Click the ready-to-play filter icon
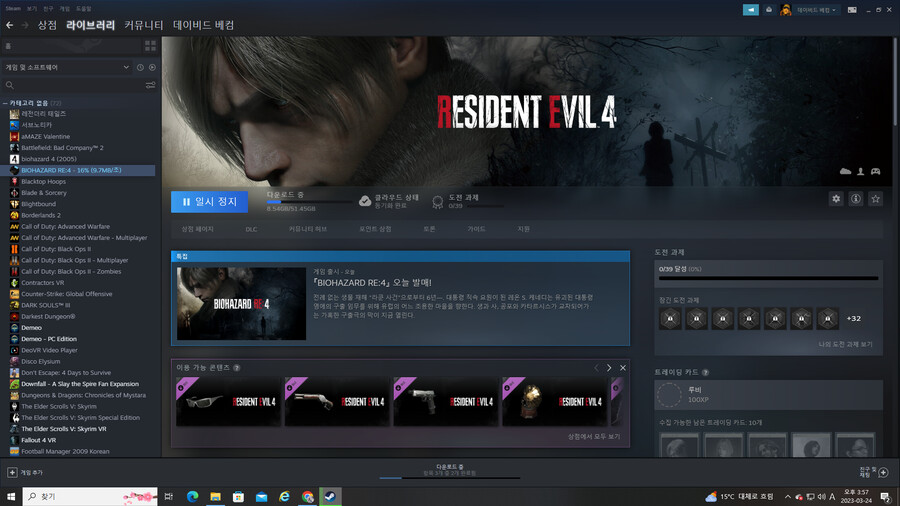 152,67
